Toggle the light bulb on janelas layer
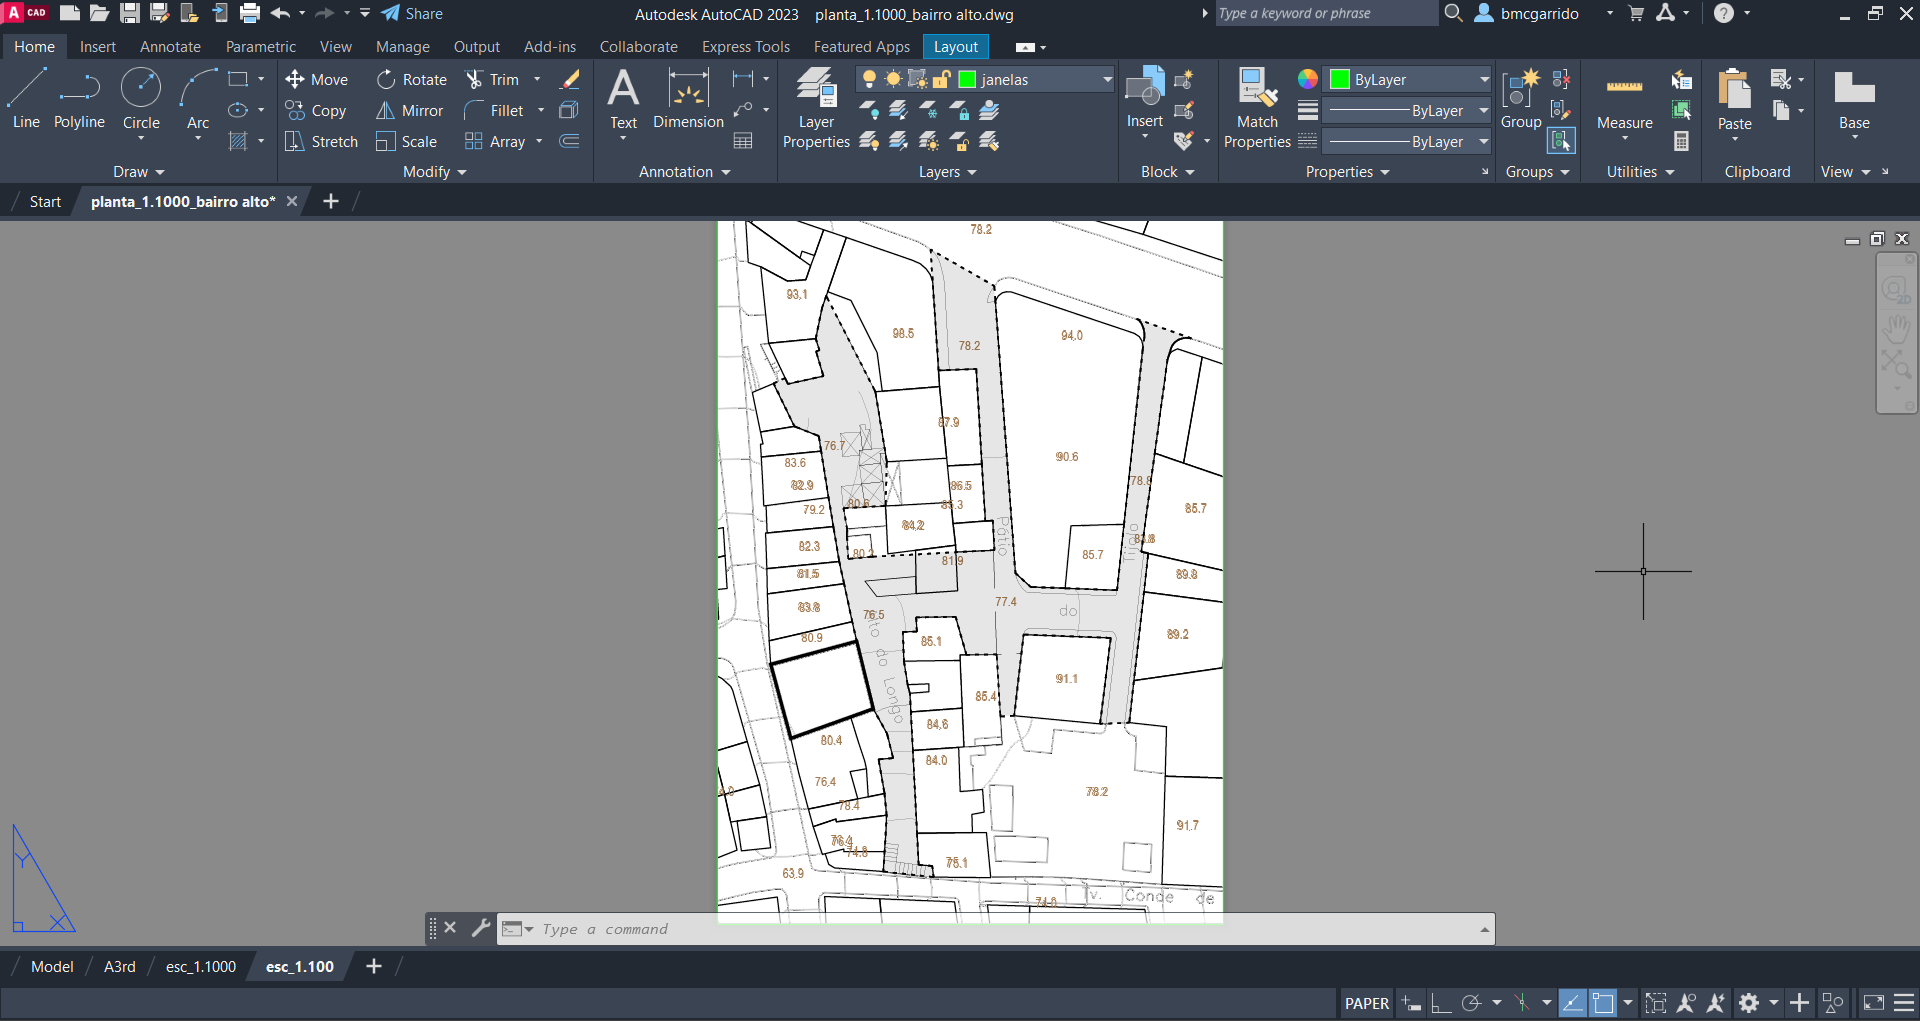 click(869, 80)
